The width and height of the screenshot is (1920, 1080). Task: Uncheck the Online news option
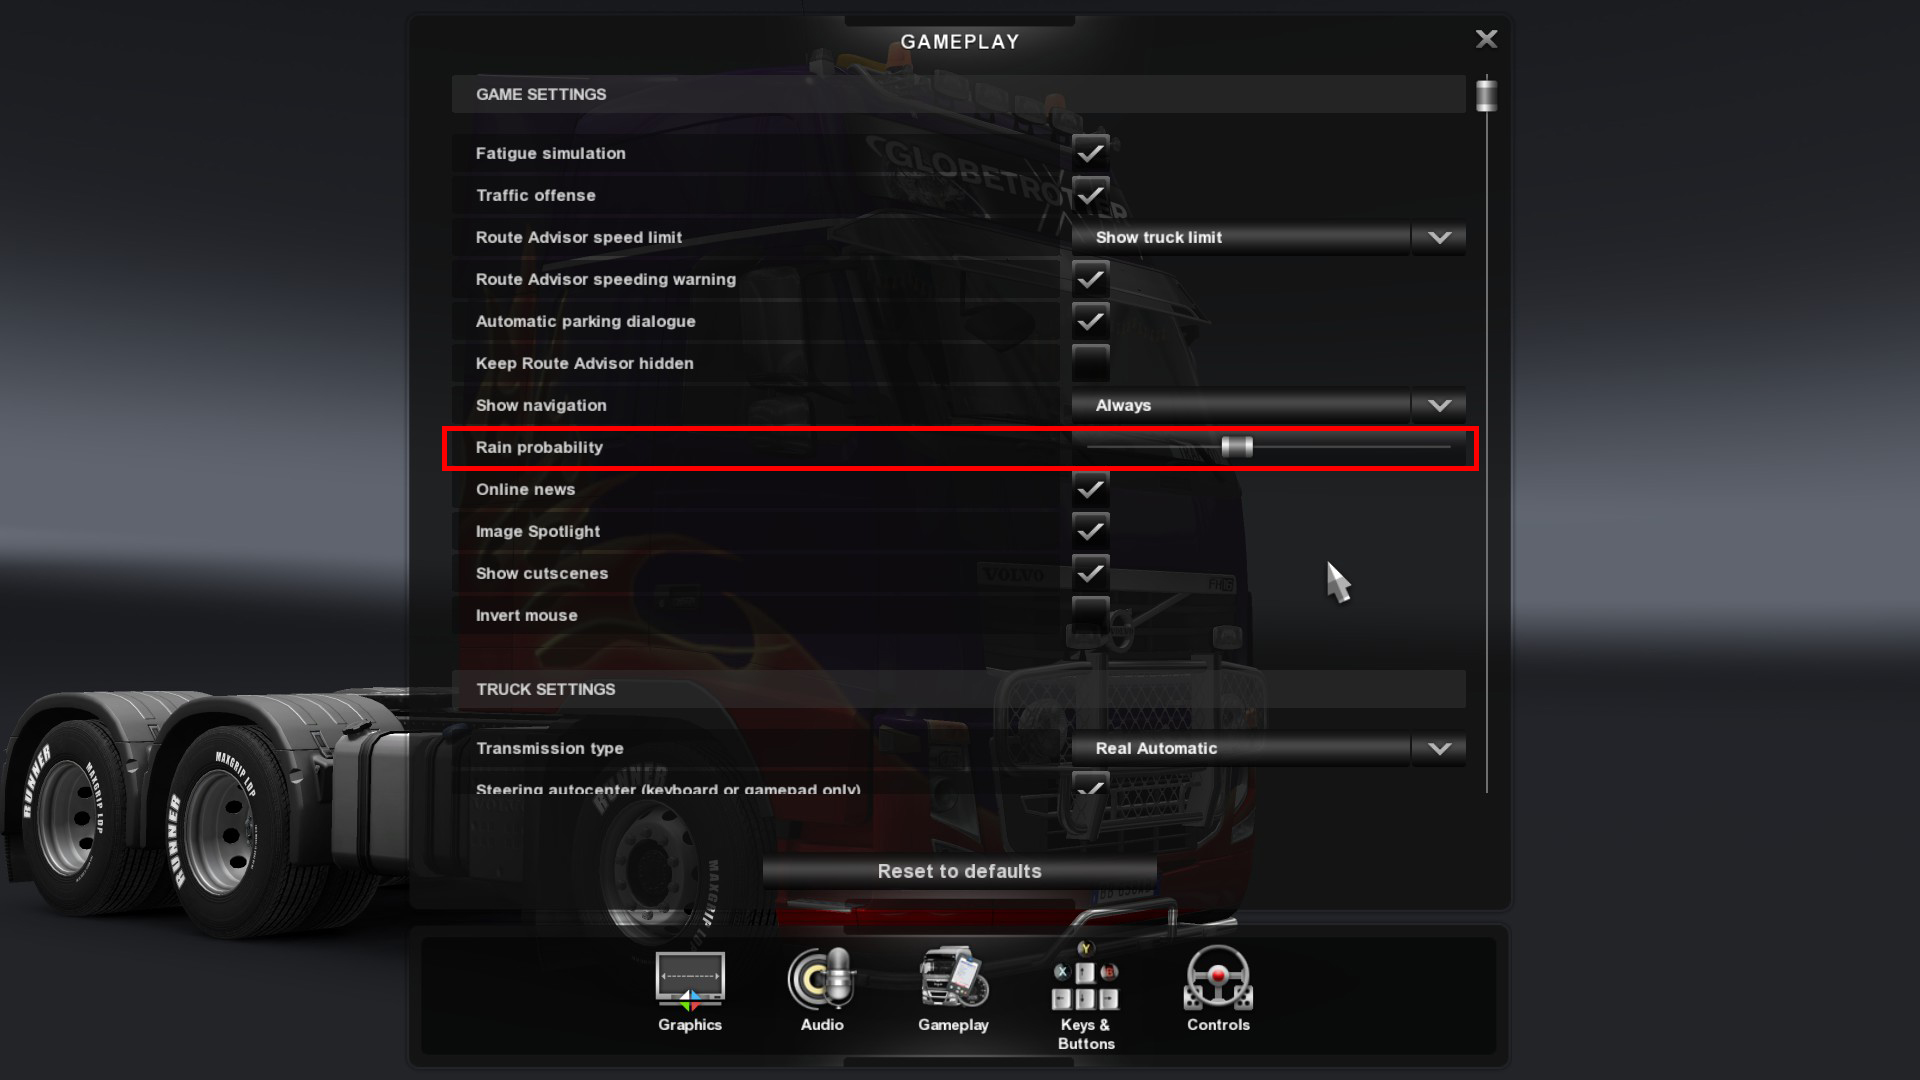1090,489
